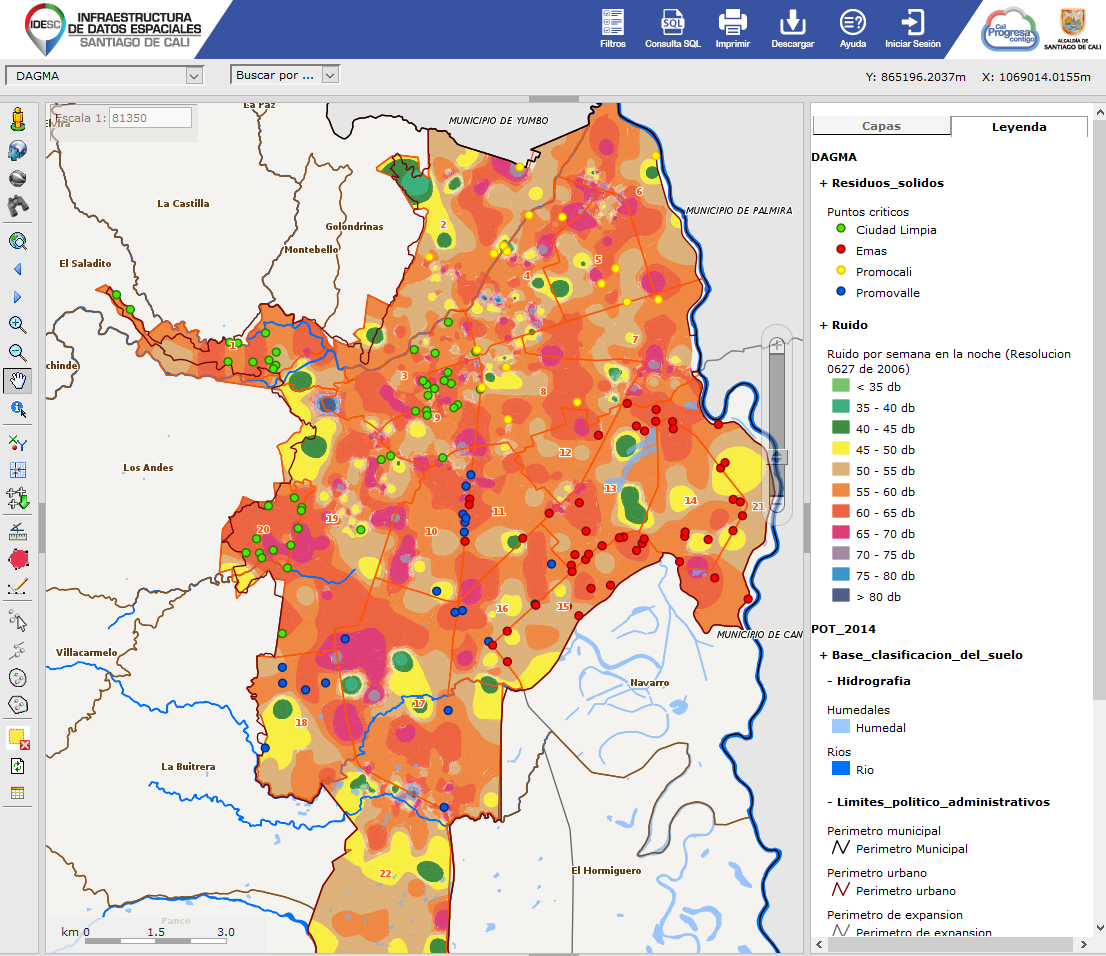This screenshot has width=1106, height=956.
Task: Go to previous map extent arrow
Action: pos(17,270)
